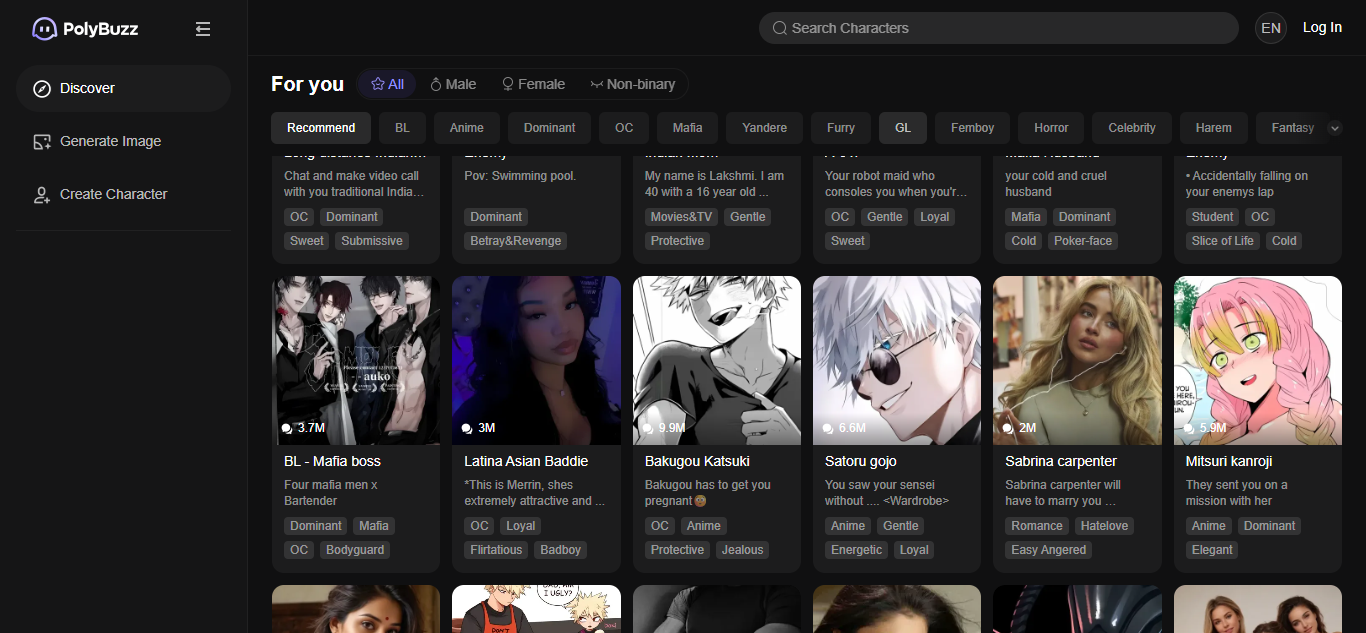Click the search magnifier icon
1366x633 pixels.
(x=780, y=28)
